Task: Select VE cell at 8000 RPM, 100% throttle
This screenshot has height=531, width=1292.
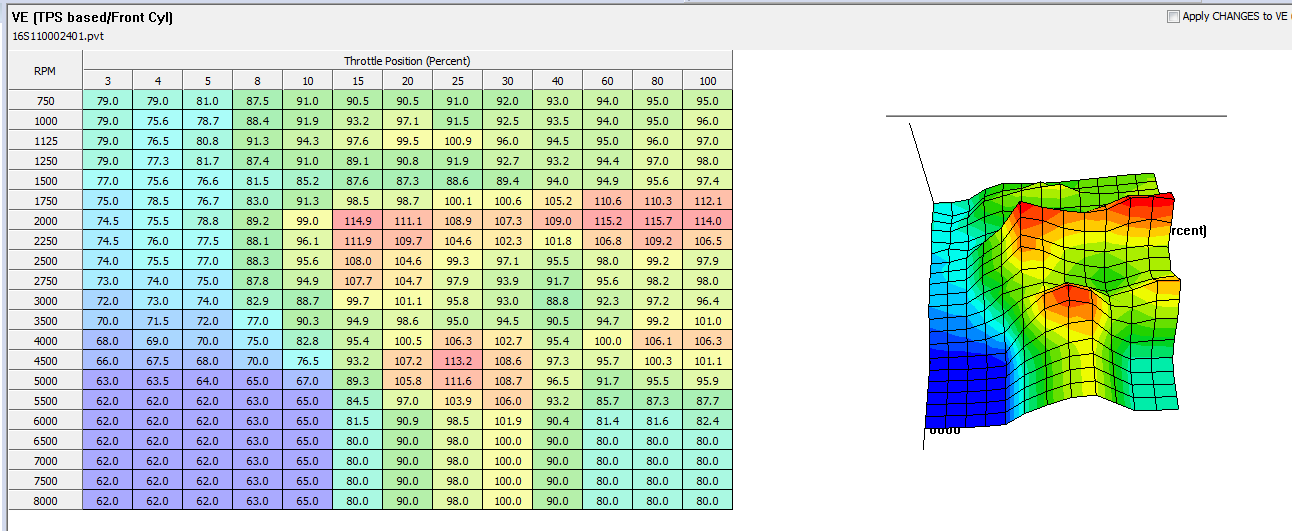Action: point(707,501)
